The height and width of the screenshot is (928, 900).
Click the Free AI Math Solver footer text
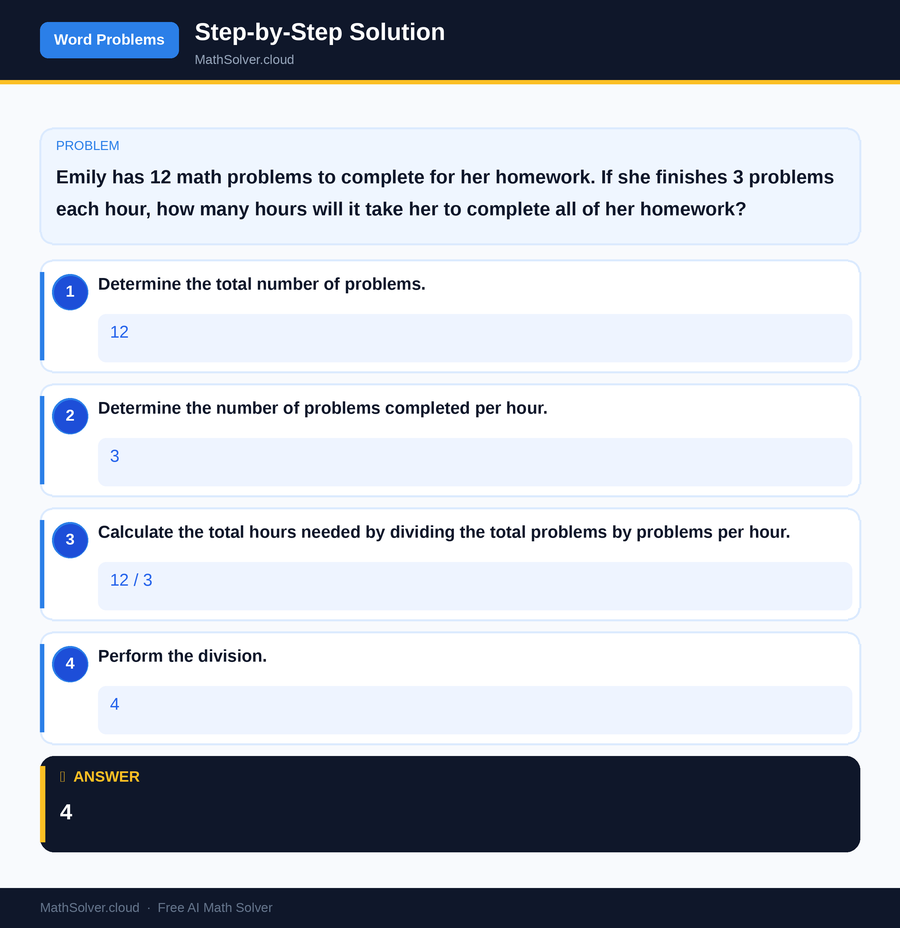(x=215, y=908)
